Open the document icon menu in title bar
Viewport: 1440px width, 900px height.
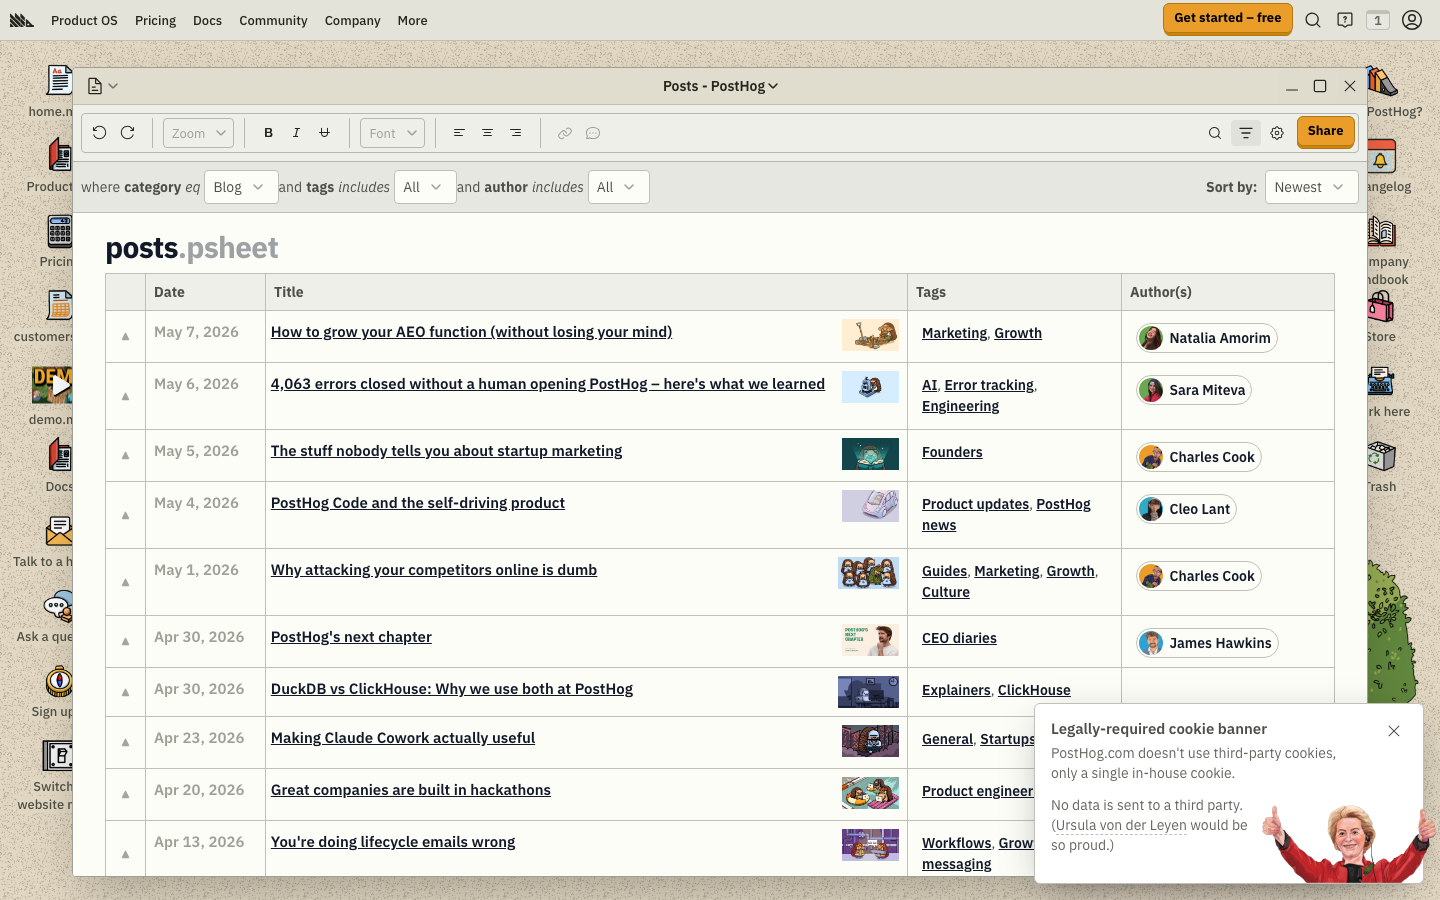coord(103,86)
